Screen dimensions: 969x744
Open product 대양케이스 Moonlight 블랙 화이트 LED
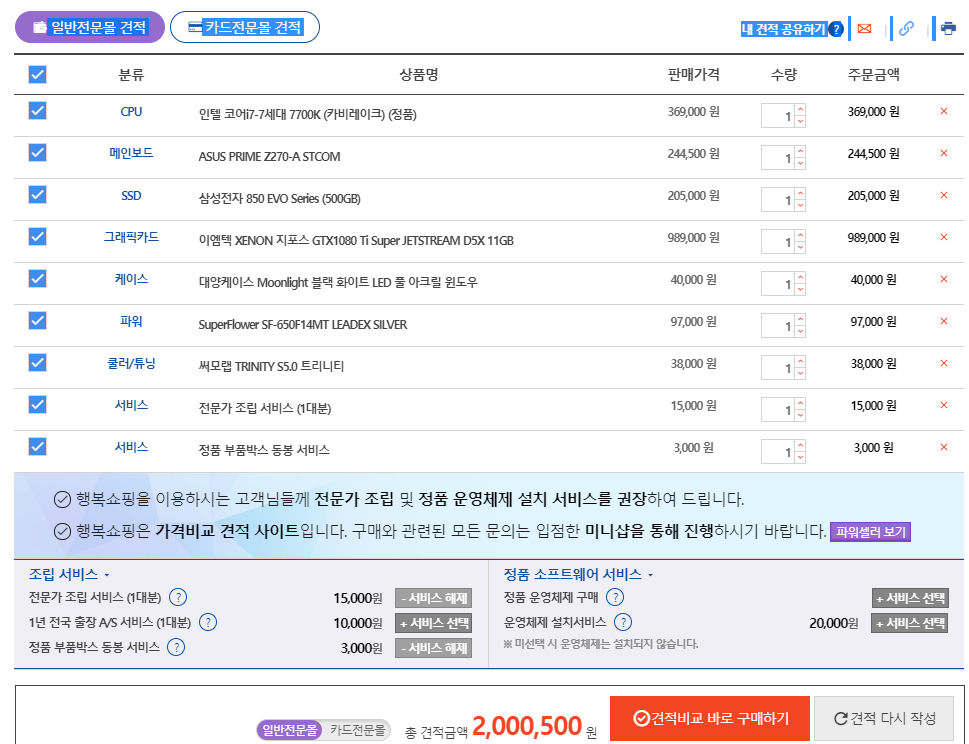(x=337, y=282)
